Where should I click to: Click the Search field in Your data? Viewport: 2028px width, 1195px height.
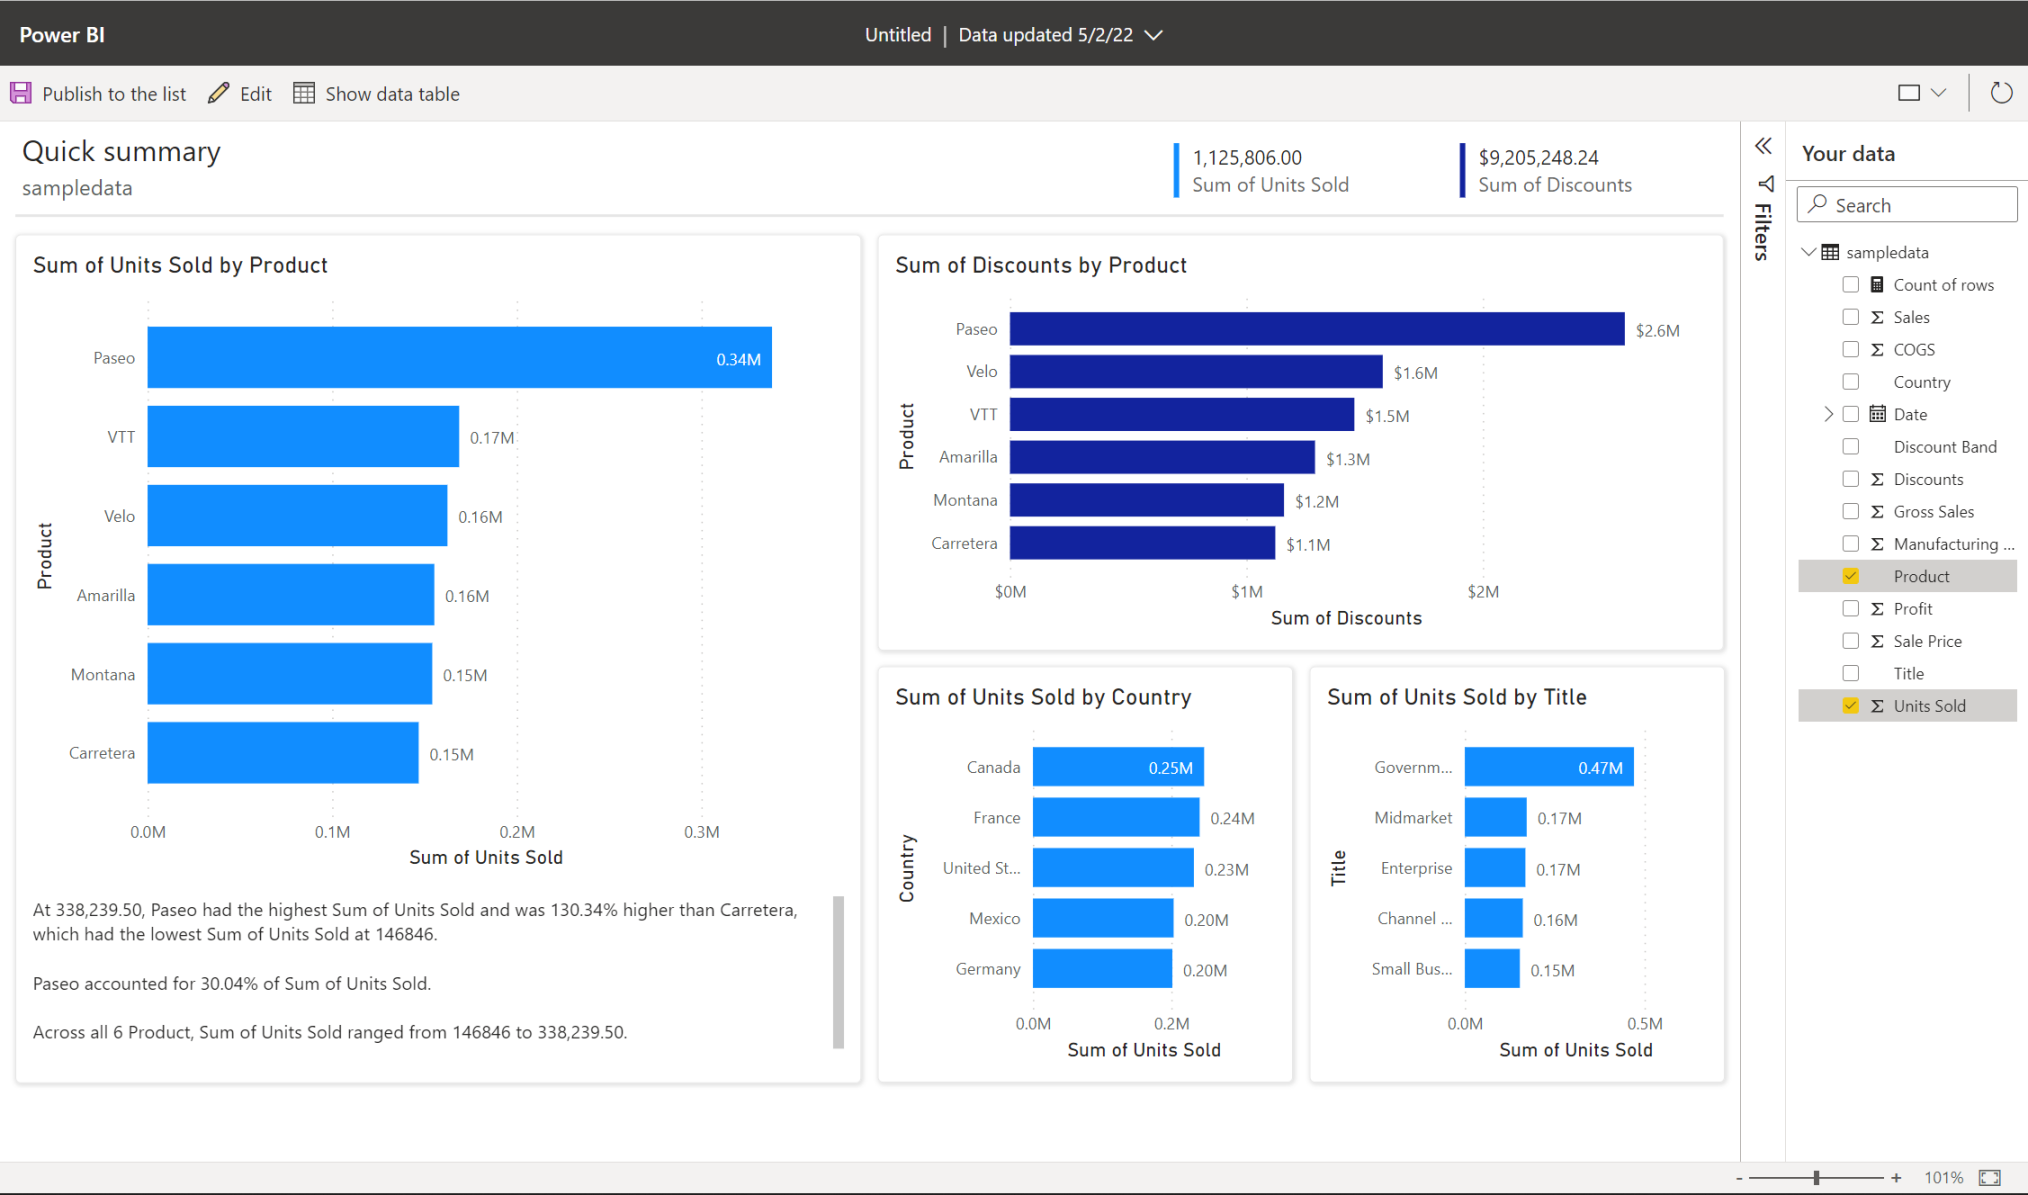pos(1907,203)
